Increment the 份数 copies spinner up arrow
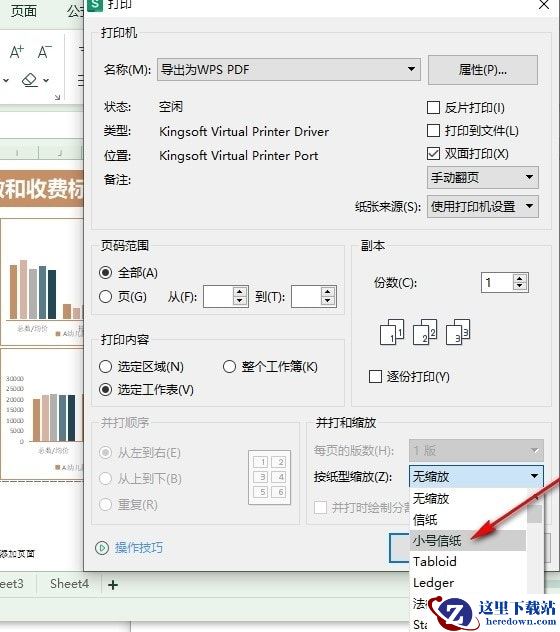560x632 pixels. 520,278
